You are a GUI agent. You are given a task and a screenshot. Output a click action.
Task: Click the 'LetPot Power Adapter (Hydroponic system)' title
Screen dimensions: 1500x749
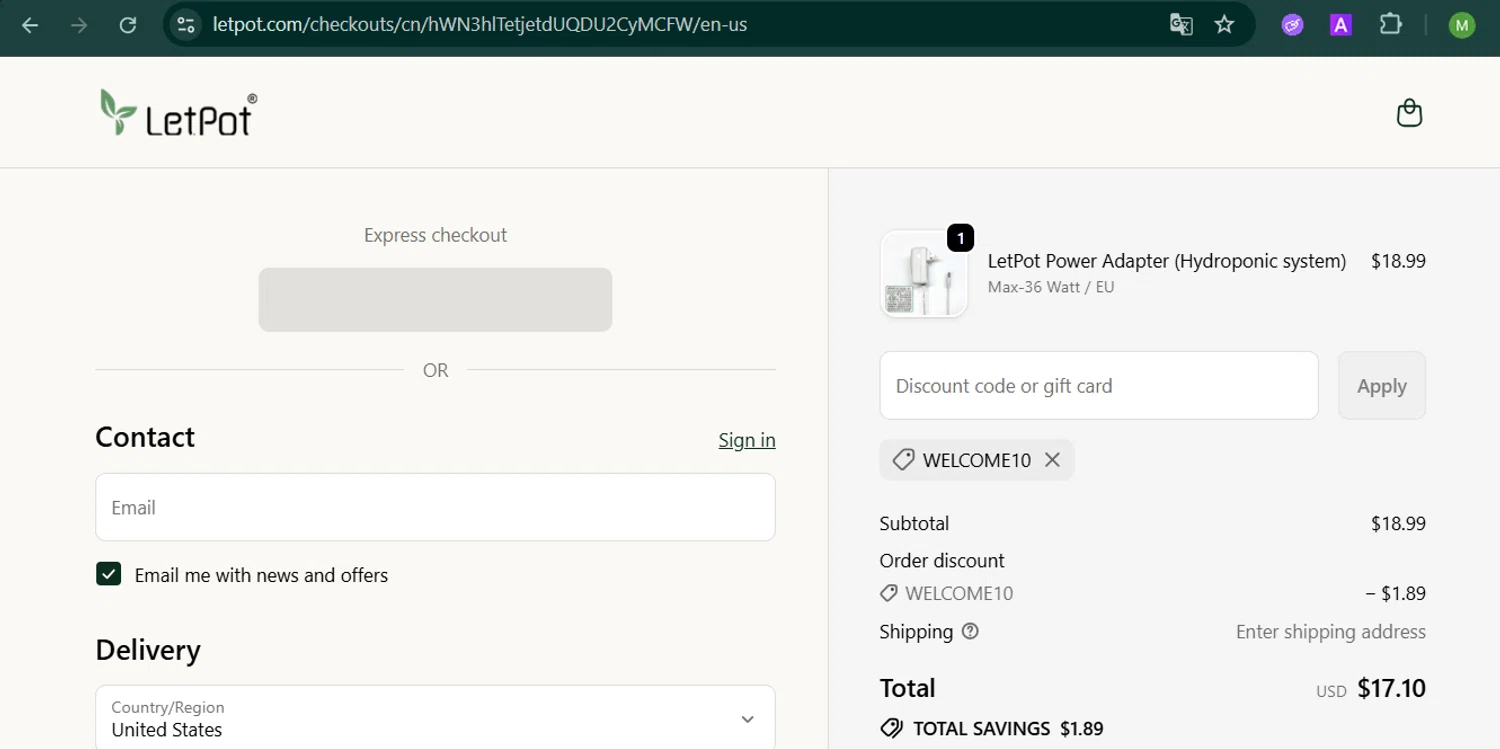coord(1167,261)
